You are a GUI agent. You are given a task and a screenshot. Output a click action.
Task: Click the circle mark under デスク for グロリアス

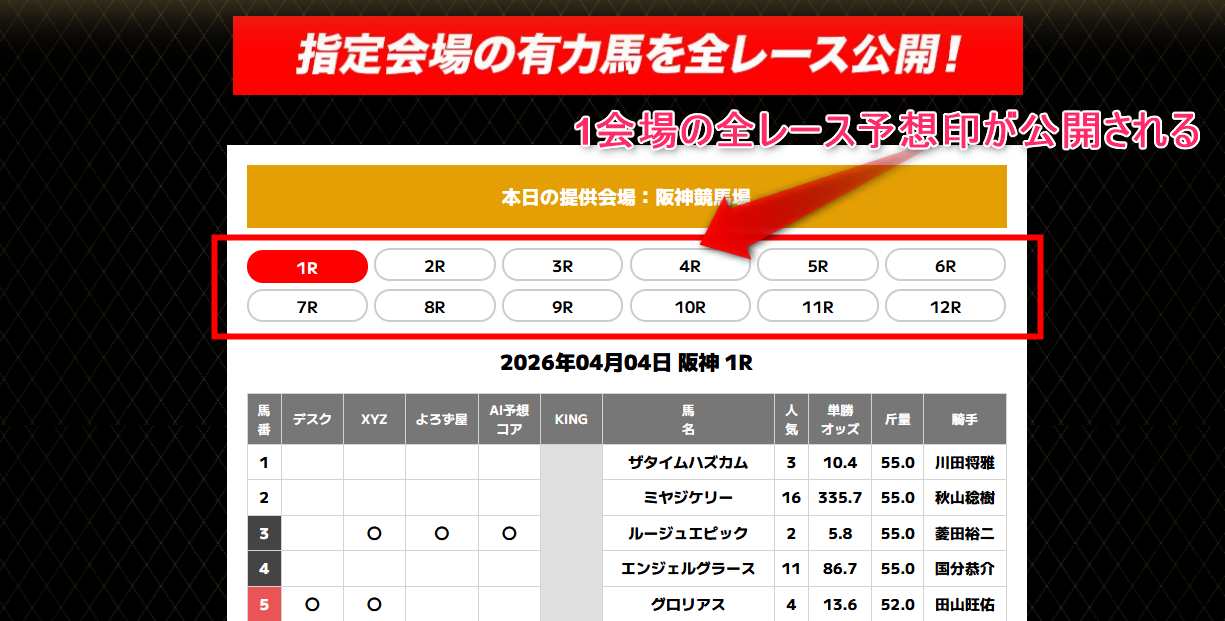pos(311,604)
